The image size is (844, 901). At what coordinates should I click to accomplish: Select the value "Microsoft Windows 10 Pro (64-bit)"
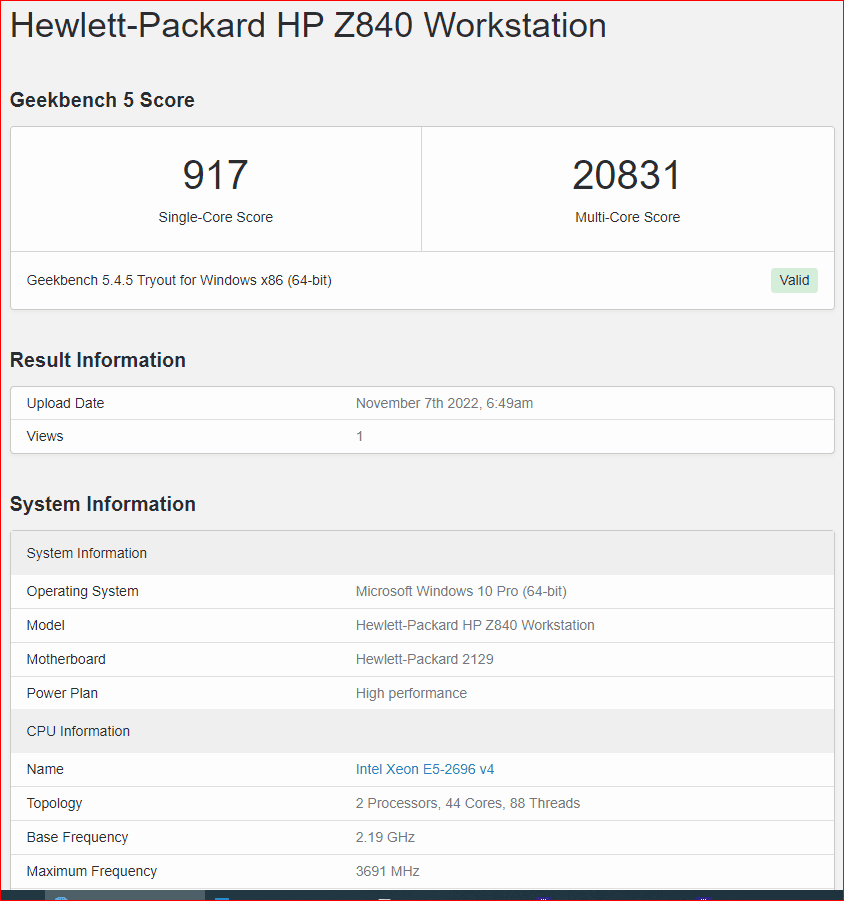point(461,591)
